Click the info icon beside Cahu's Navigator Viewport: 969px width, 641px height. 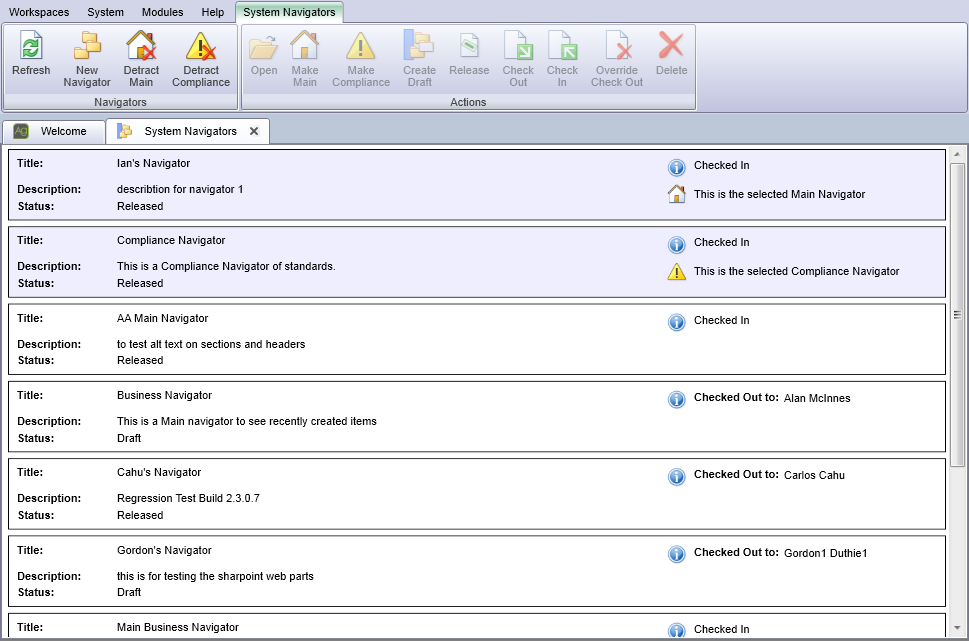(677, 476)
